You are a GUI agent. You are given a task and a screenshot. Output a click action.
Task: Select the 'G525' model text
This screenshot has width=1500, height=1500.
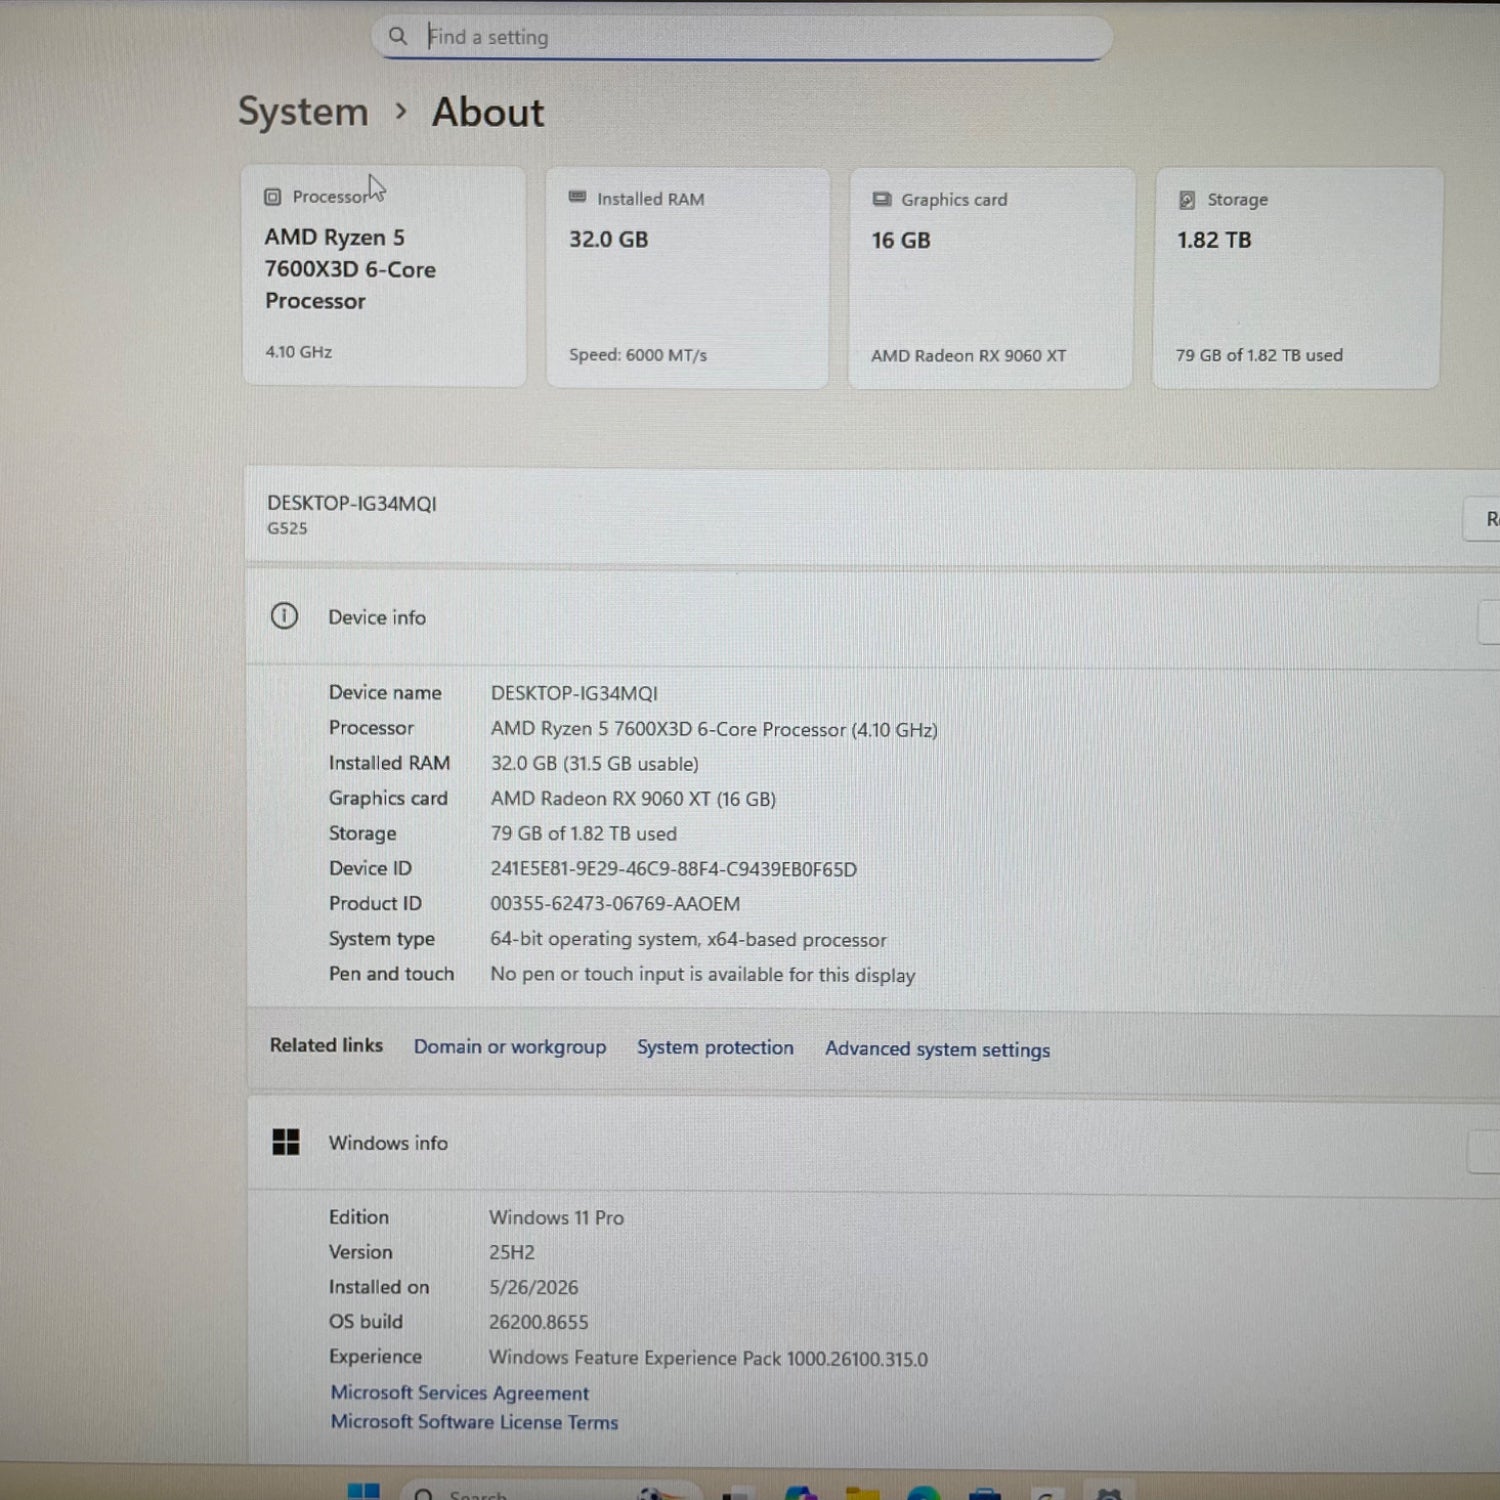[287, 528]
